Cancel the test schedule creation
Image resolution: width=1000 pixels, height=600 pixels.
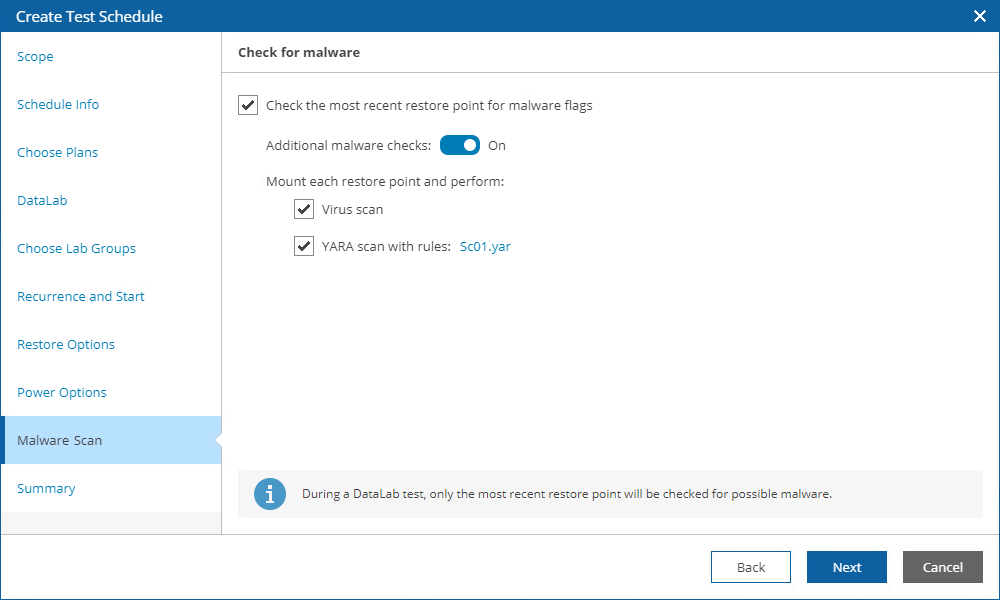point(942,567)
